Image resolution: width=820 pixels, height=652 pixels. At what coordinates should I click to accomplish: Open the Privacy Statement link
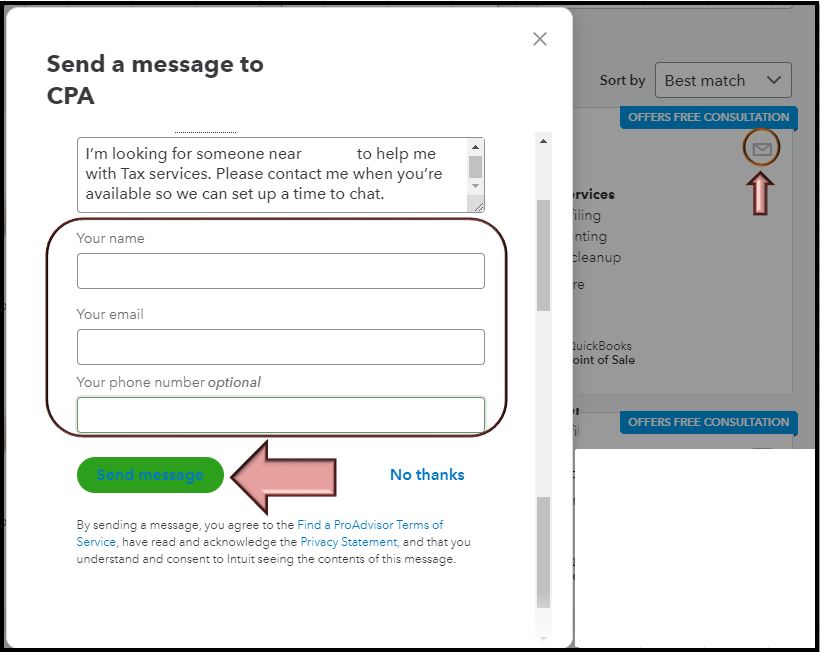[x=349, y=542]
